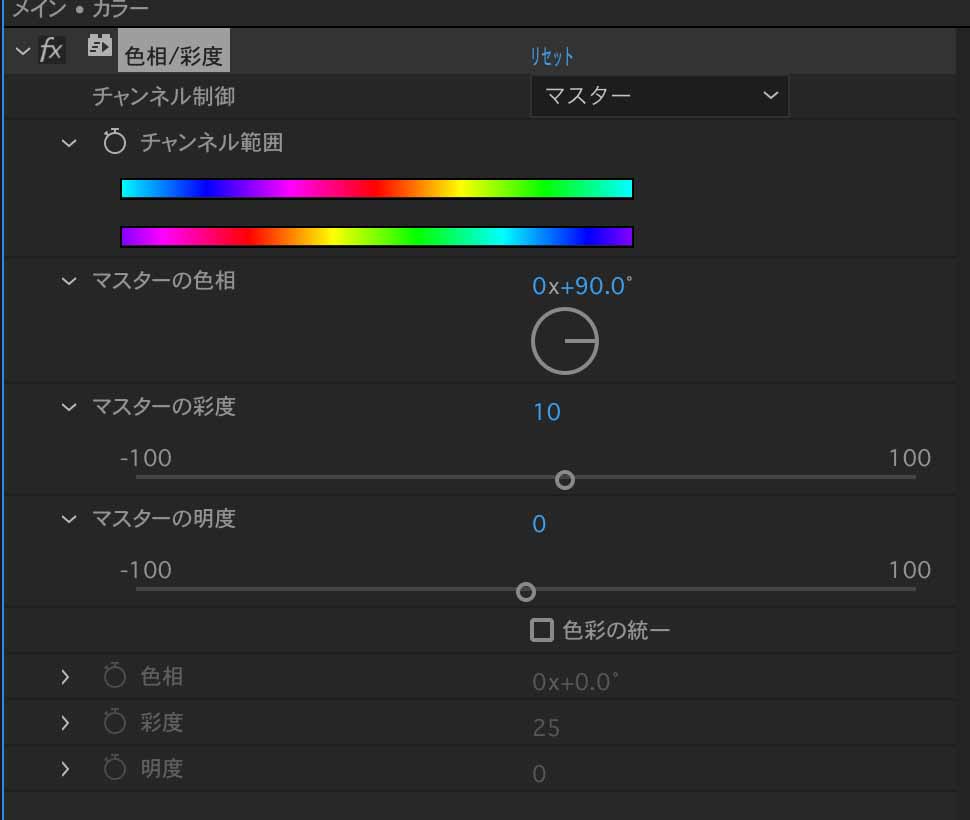Open the チャンネル制御 マスター dropdown
Image resolution: width=970 pixels, height=820 pixels.
pyautogui.click(x=659, y=96)
